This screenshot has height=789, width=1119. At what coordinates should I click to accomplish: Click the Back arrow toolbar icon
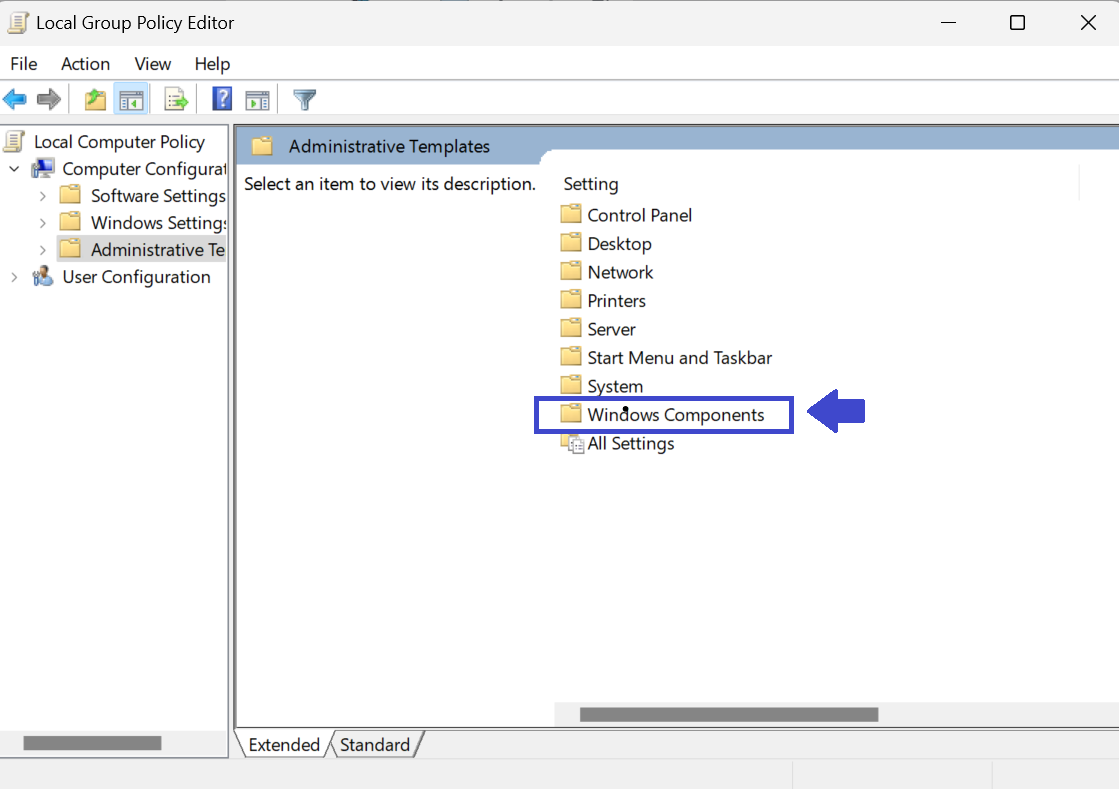pyautogui.click(x=15, y=99)
